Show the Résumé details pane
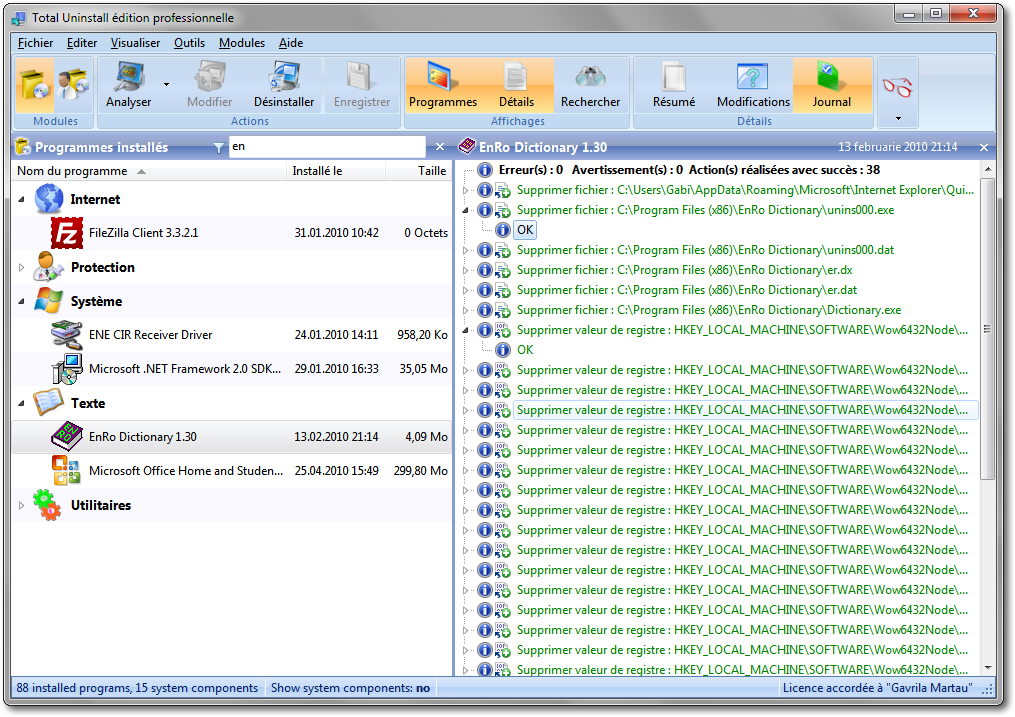The height and width of the screenshot is (717, 1015). pyautogui.click(x=674, y=85)
